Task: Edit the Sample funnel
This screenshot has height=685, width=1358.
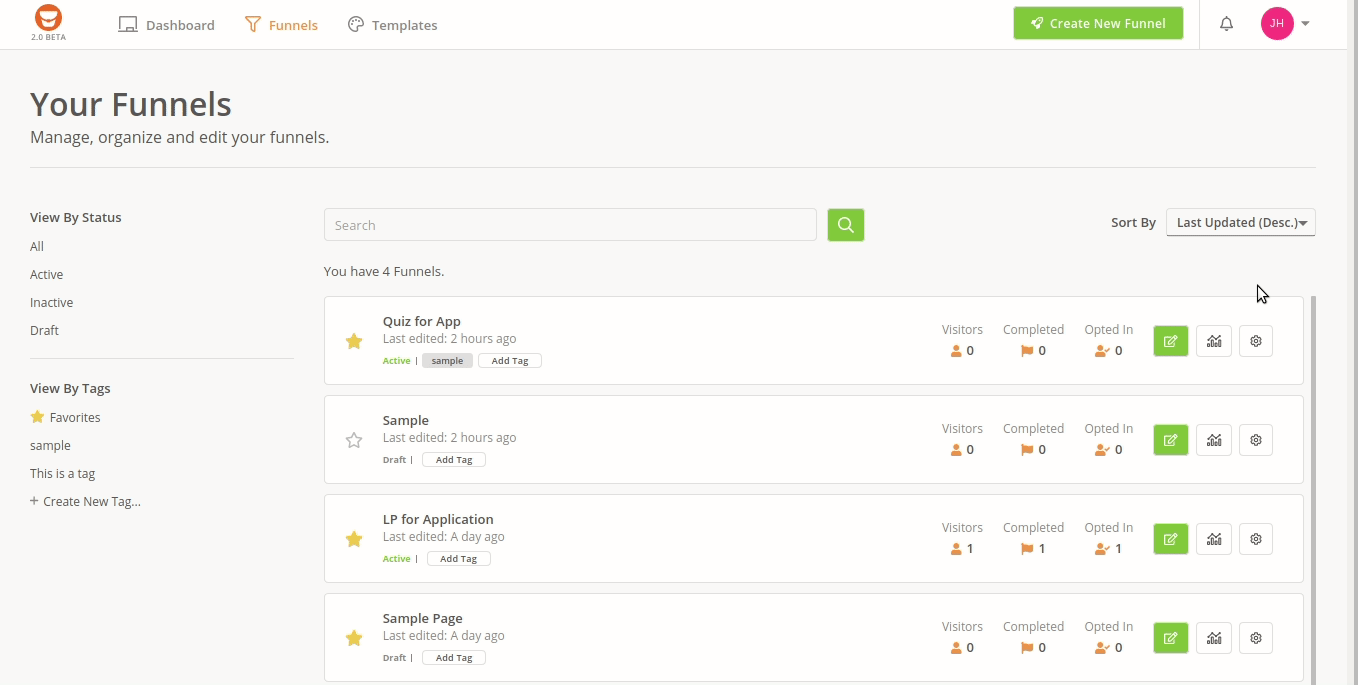Action: [1171, 440]
